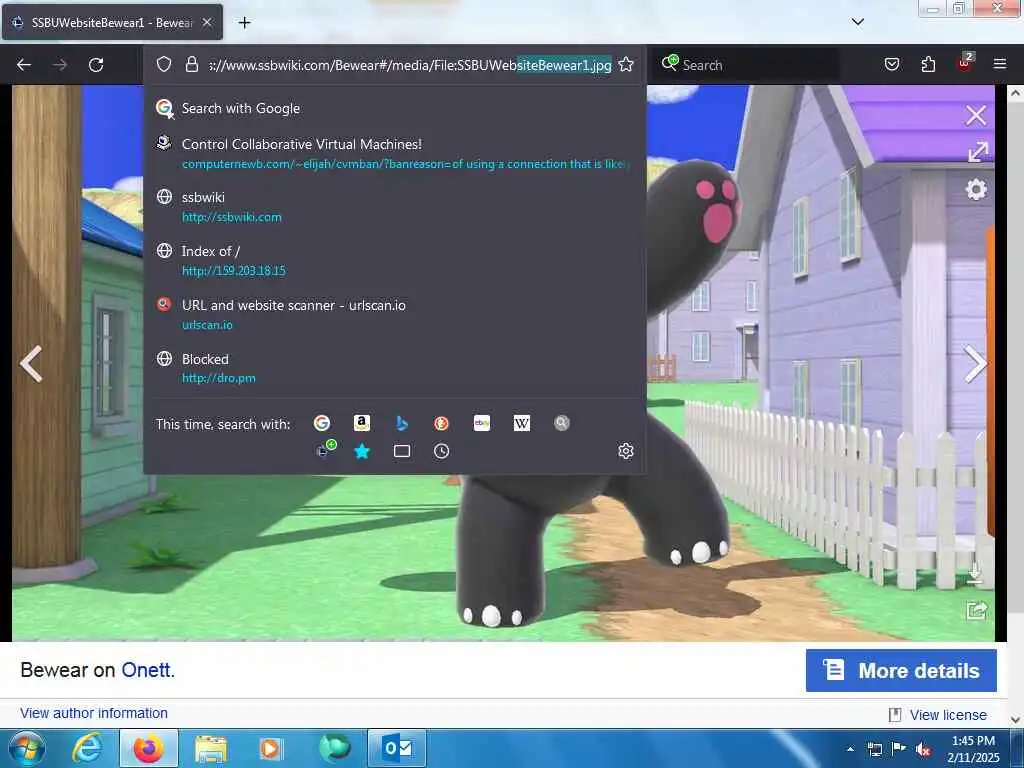The image size is (1024, 768).
Task: Switch to Firefox in the taskbar
Action: (149, 748)
